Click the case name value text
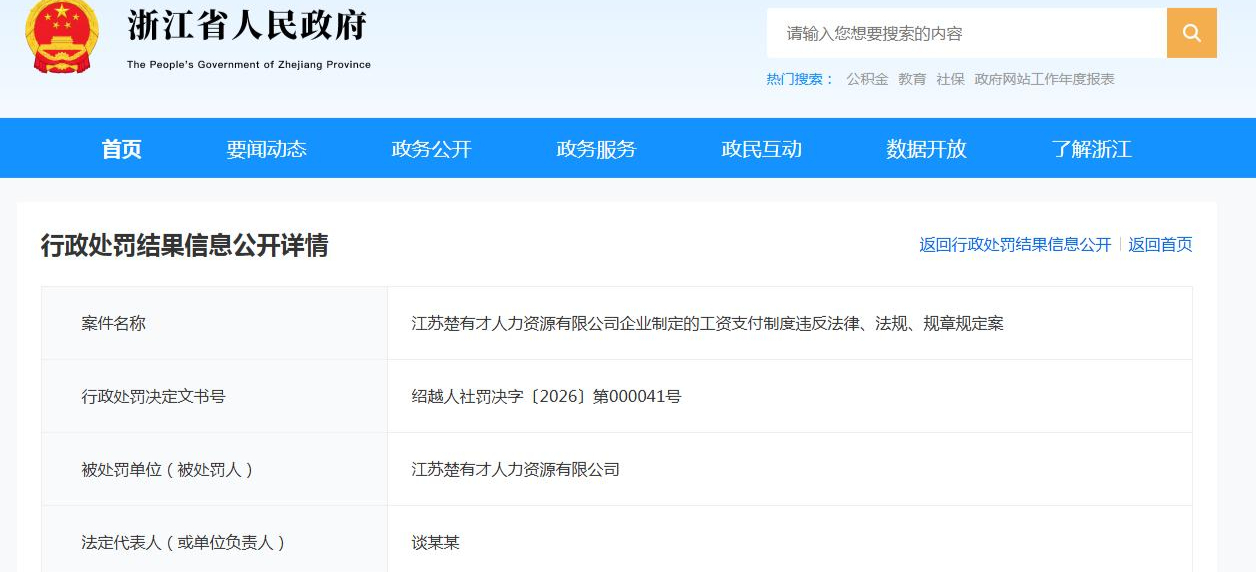This screenshot has height=572, width=1256. pos(707,324)
